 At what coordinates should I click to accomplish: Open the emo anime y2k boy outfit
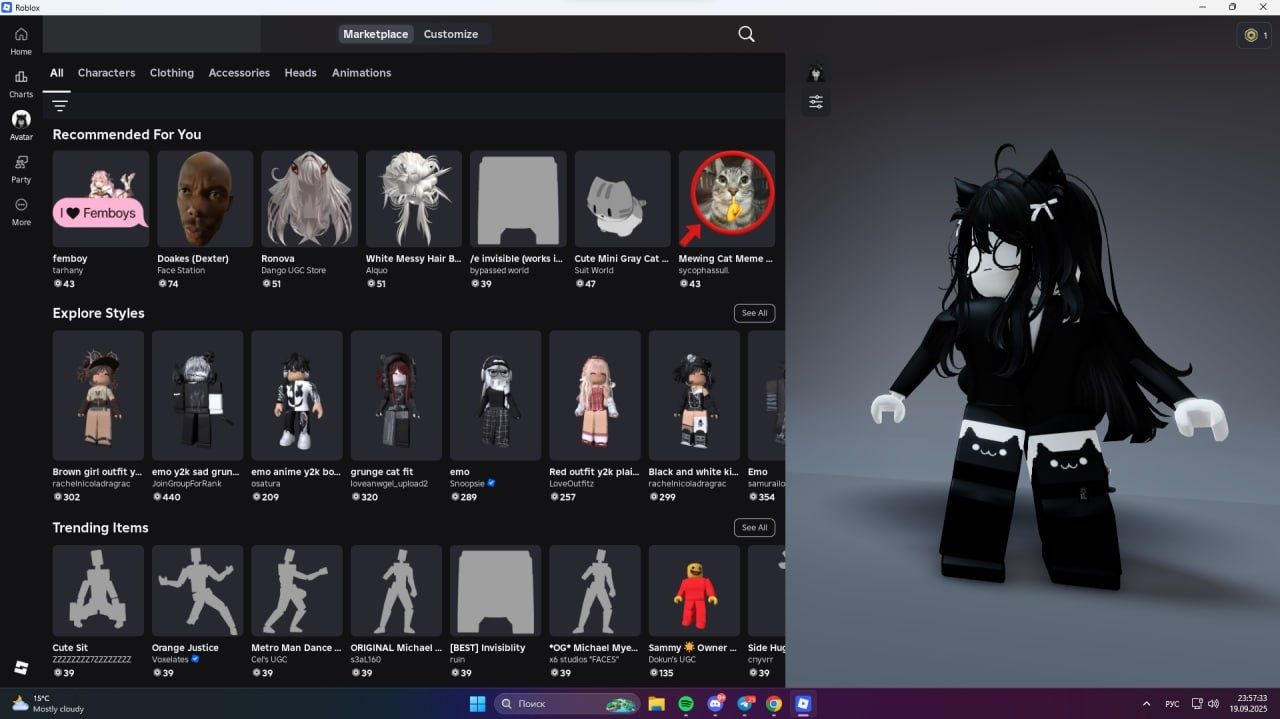[297, 396]
